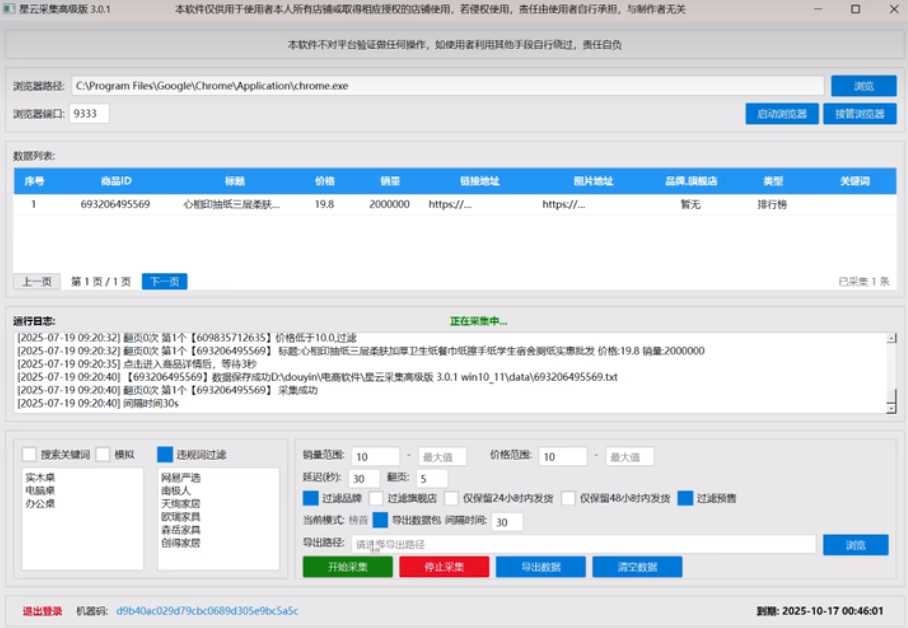Click the 启动浏览器 button
Viewport: 908px width, 628px height.
782,114
